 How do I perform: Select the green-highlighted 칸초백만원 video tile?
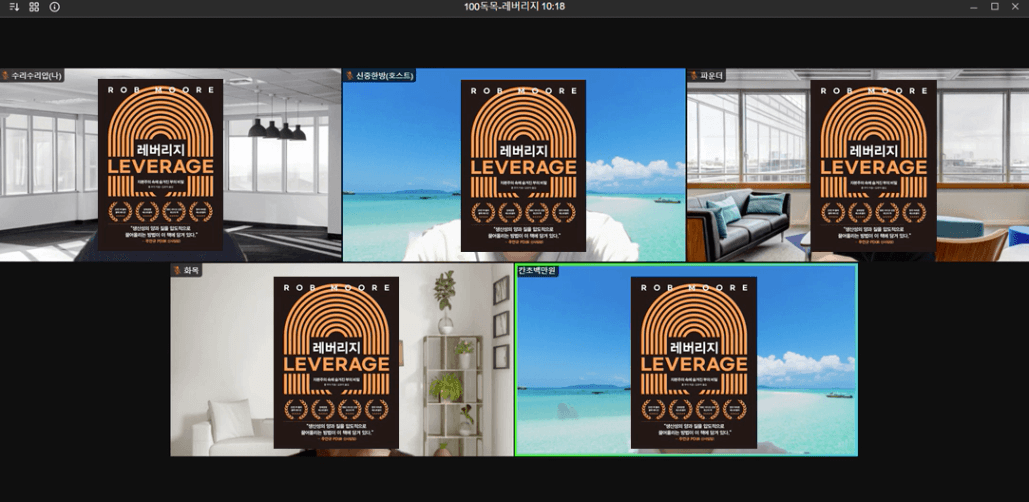pyautogui.click(x=686, y=360)
